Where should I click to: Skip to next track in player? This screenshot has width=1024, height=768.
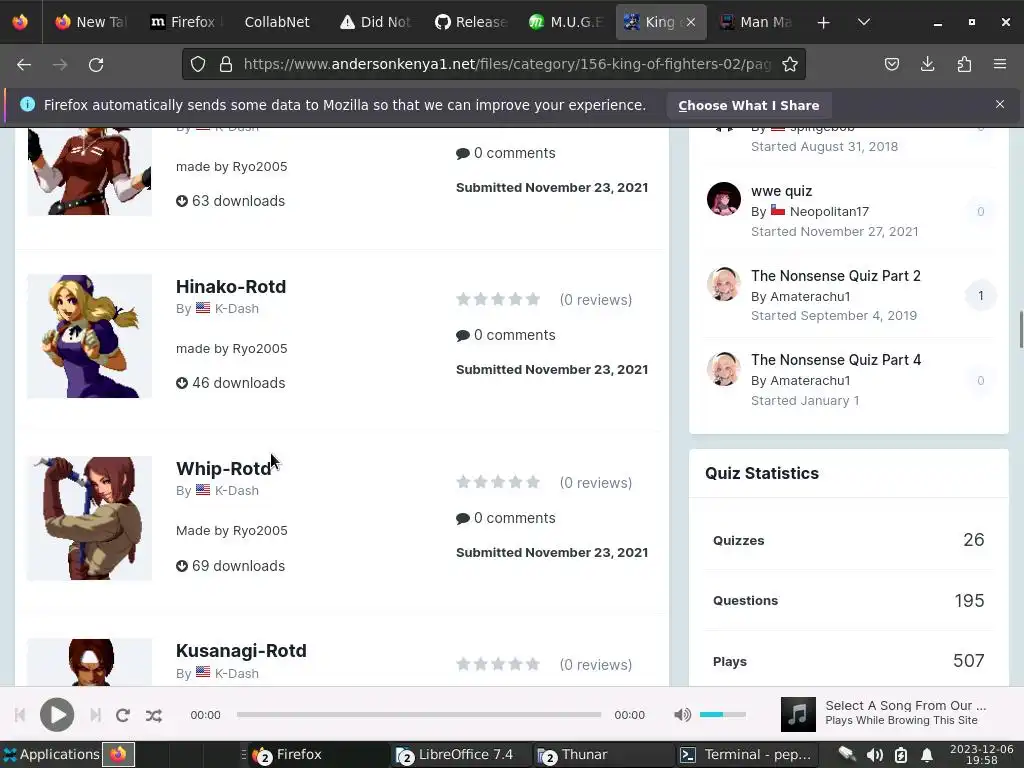pos(95,715)
